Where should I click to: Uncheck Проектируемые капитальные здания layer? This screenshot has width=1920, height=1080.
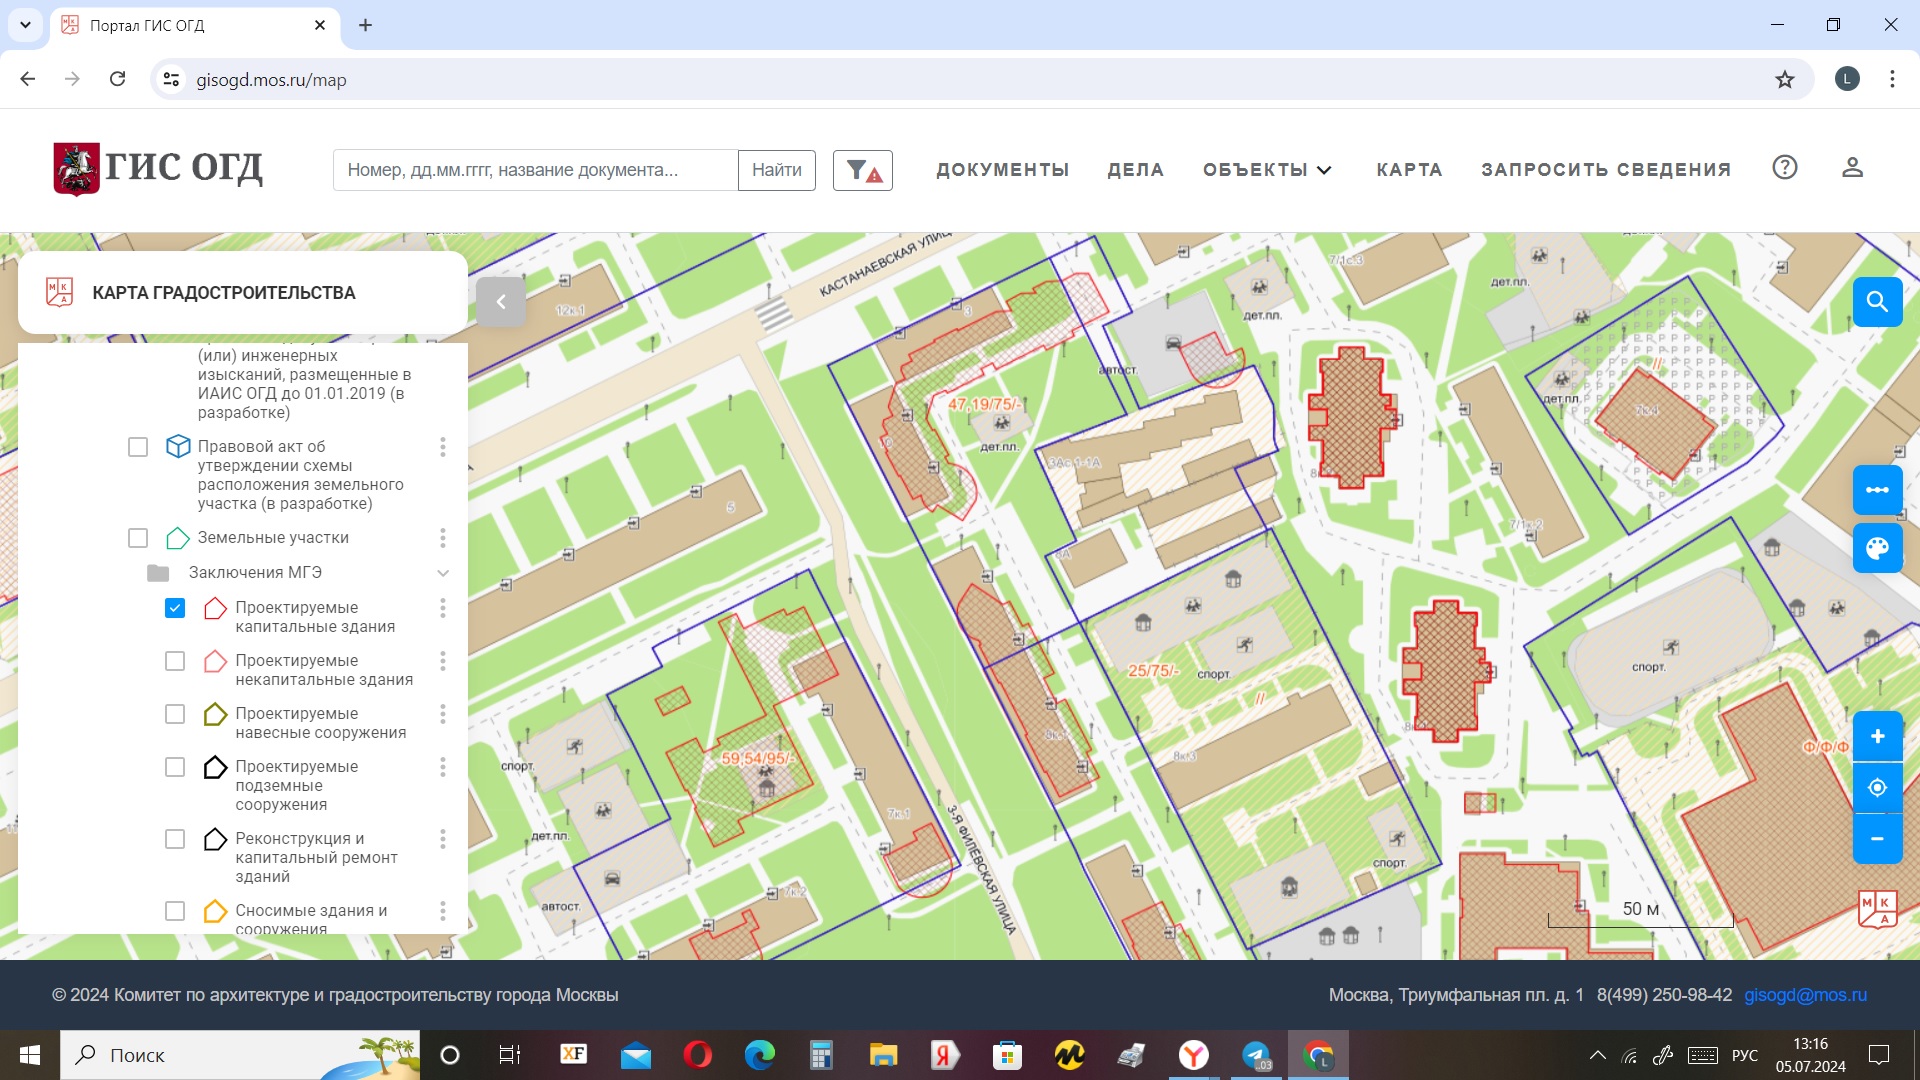point(175,608)
